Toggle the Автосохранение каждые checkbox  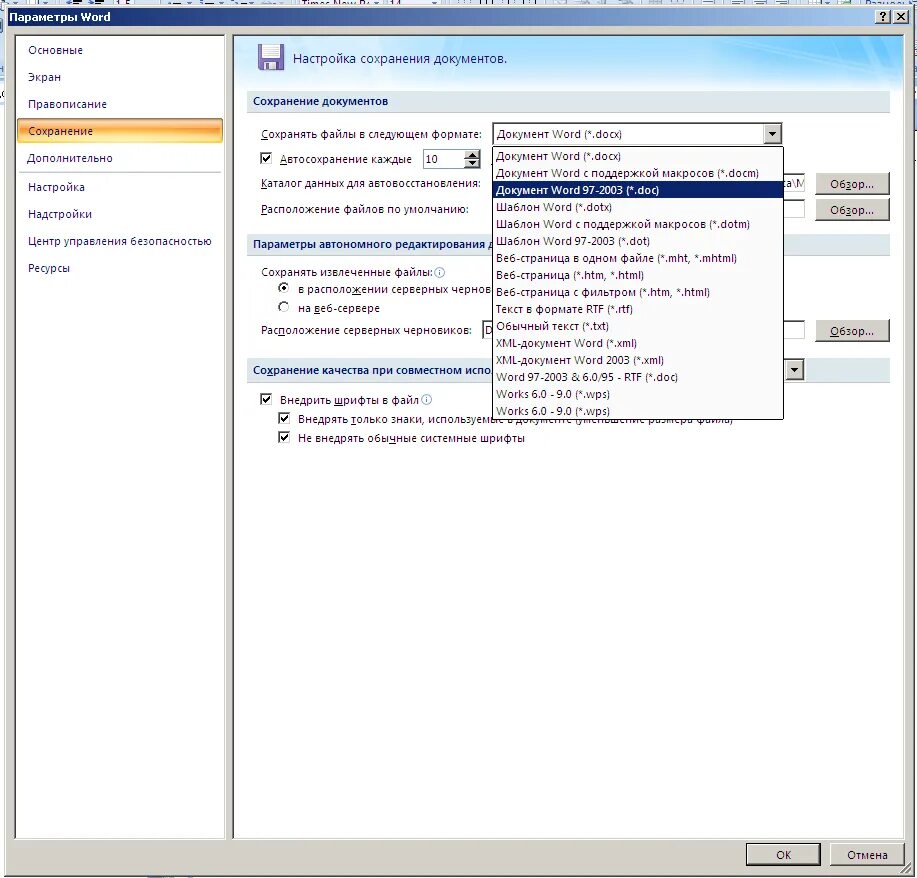pos(266,159)
